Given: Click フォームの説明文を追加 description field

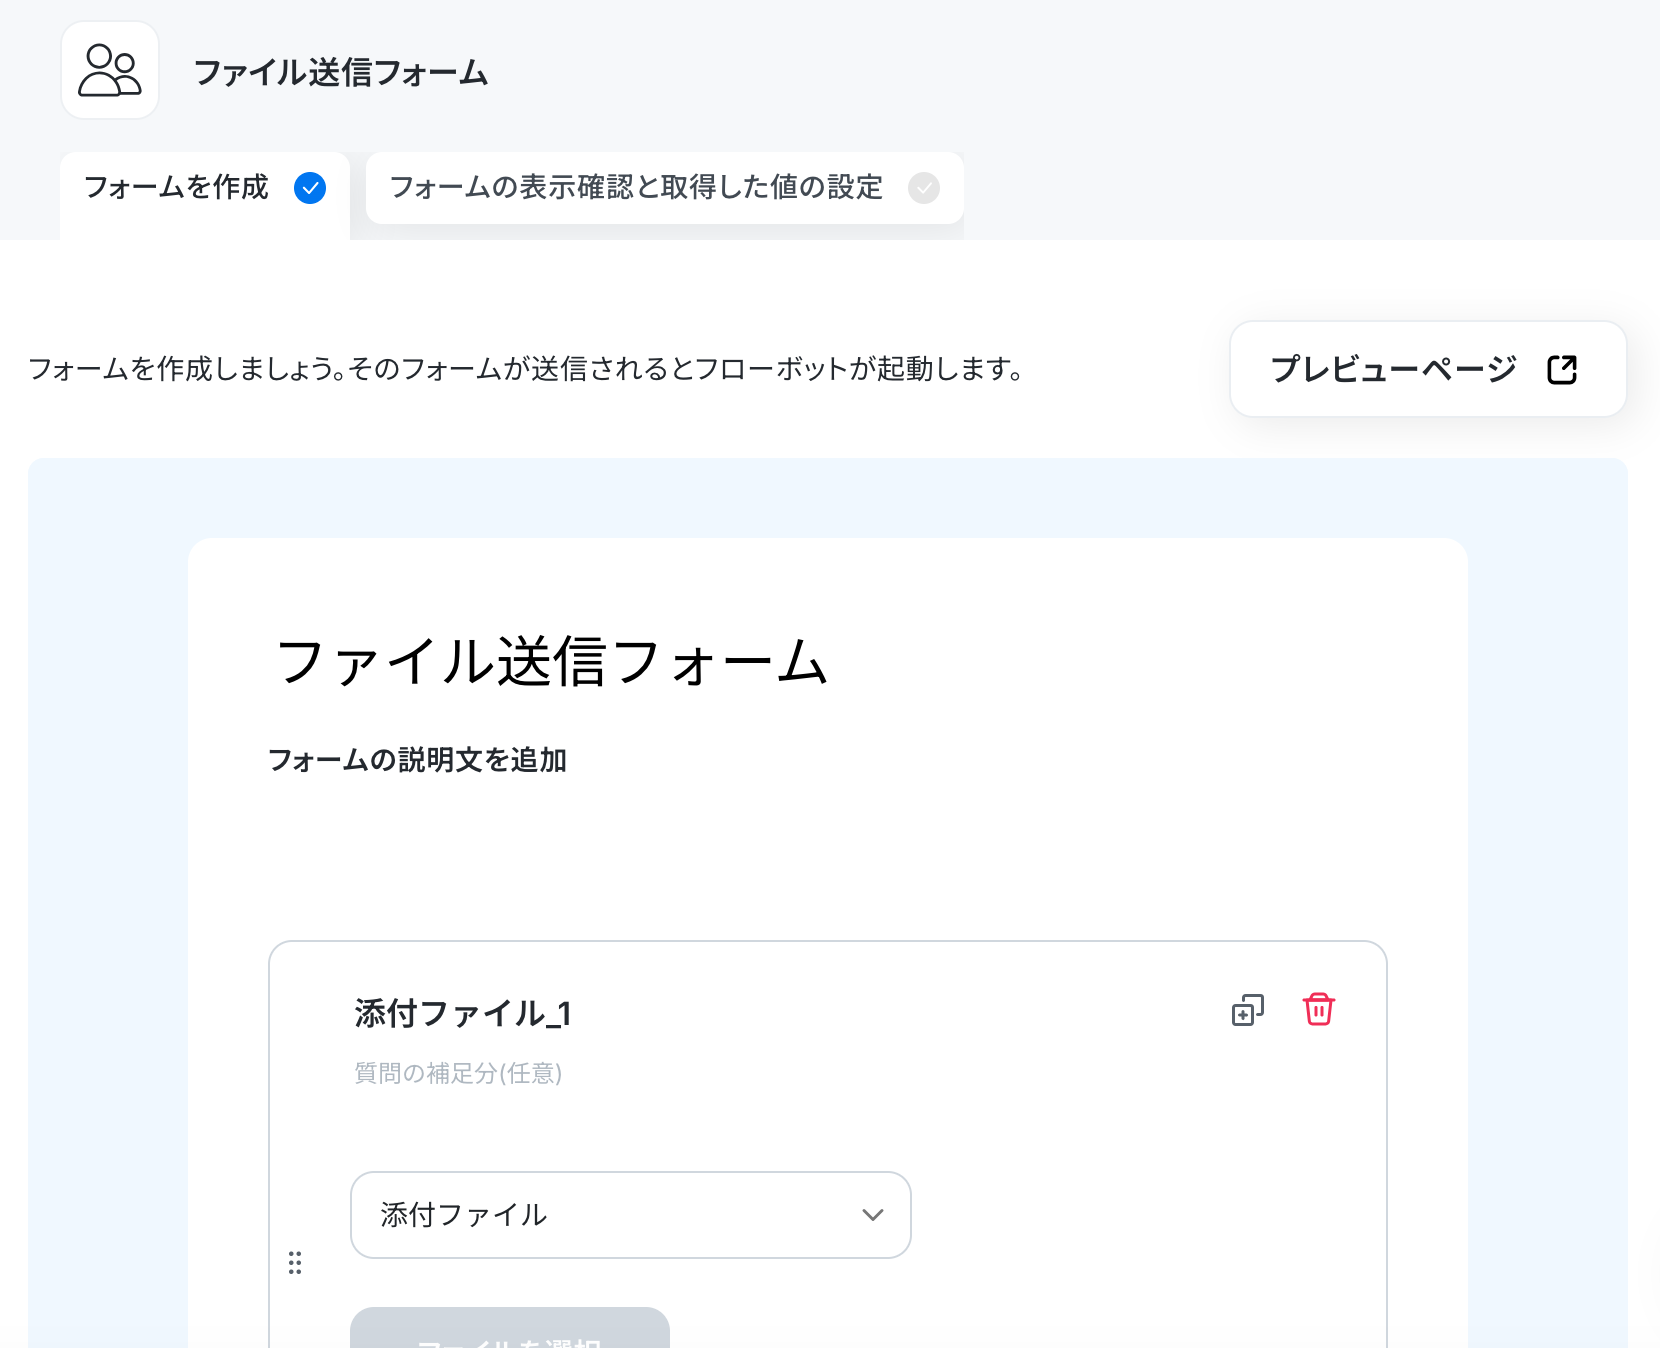Looking at the screenshot, I should click(417, 760).
